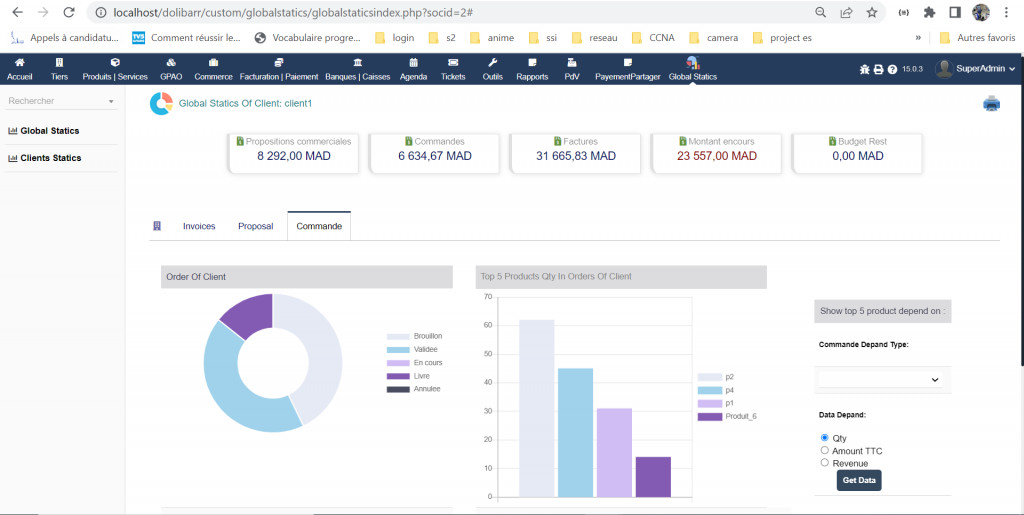Click the browser address bar
The height and width of the screenshot is (515, 1024).
point(450,13)
